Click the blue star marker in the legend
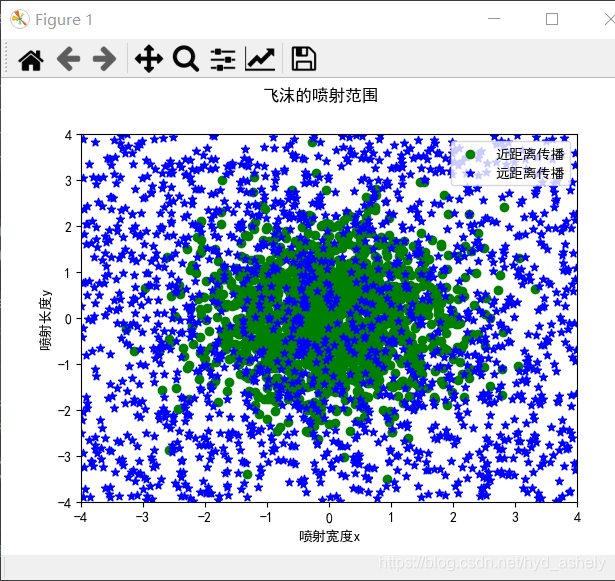The width and height of the screenshot is (615, 581). (x=470, y=173)
